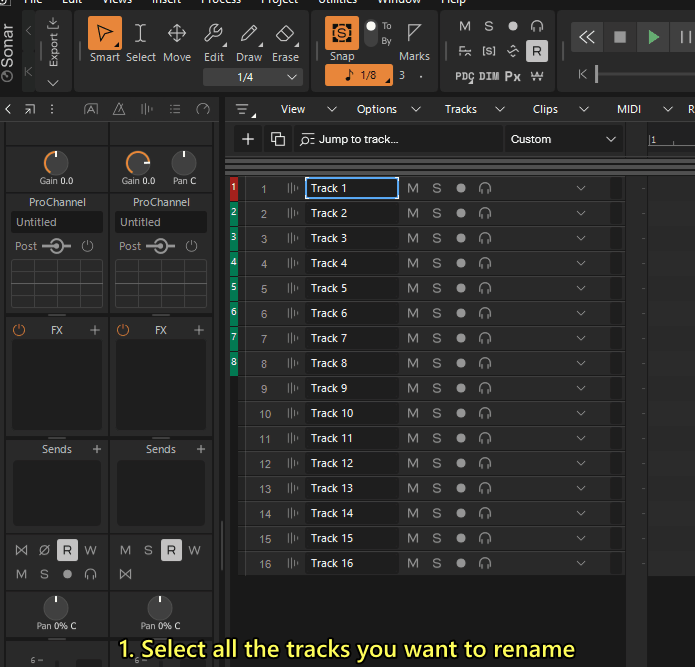Click Write automation W on left strip

(x=90, y=550)
